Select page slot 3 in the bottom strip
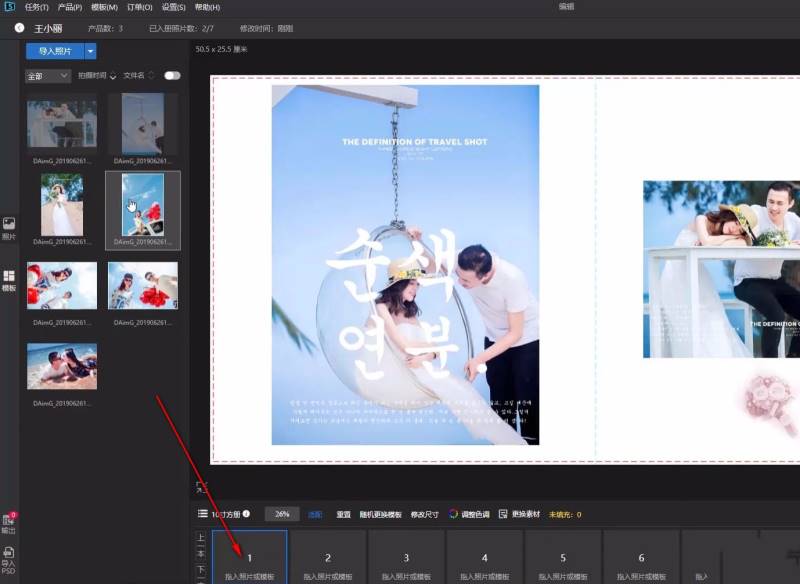800x584 pixels. point(406,558)
